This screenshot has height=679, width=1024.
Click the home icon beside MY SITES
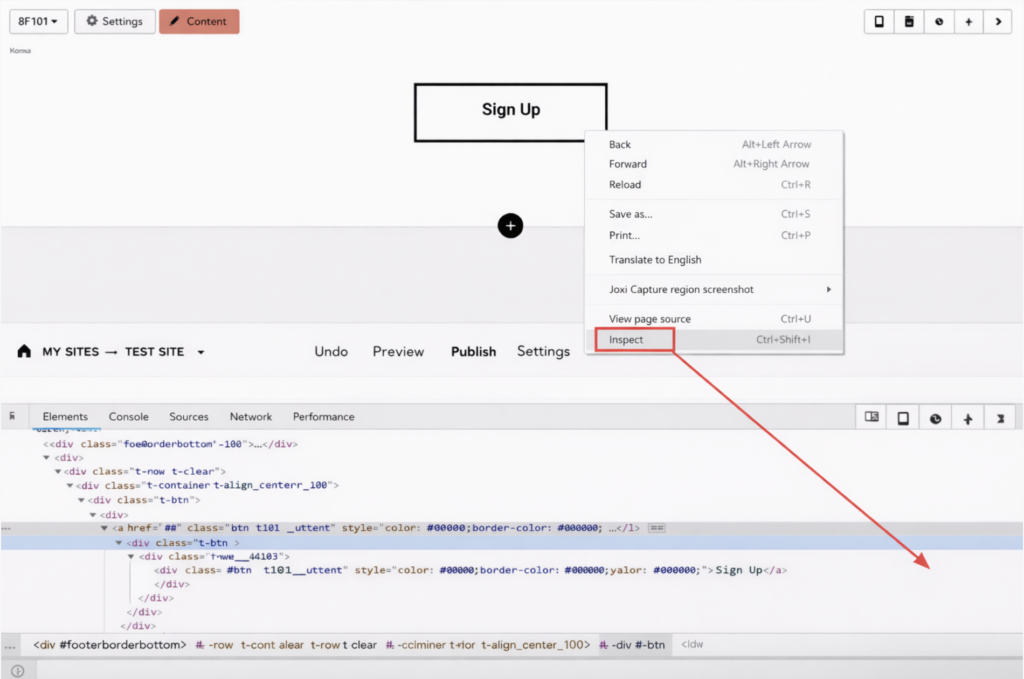[24, 352]
